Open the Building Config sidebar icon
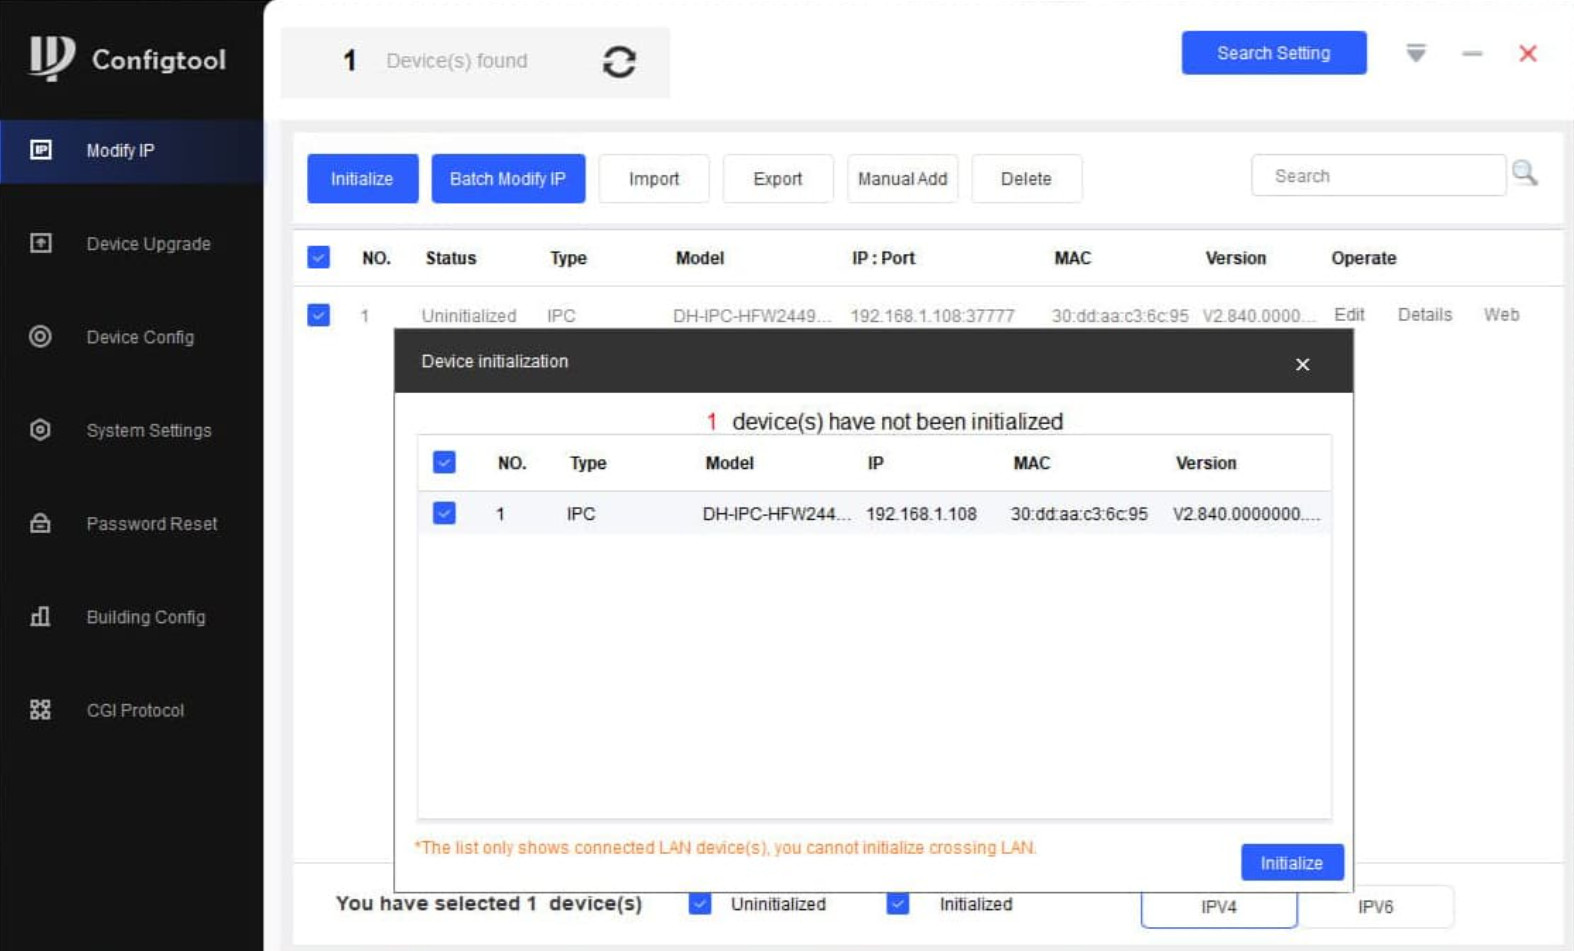The width and height of the screenshot is (1574, 951). pos(40,616)
